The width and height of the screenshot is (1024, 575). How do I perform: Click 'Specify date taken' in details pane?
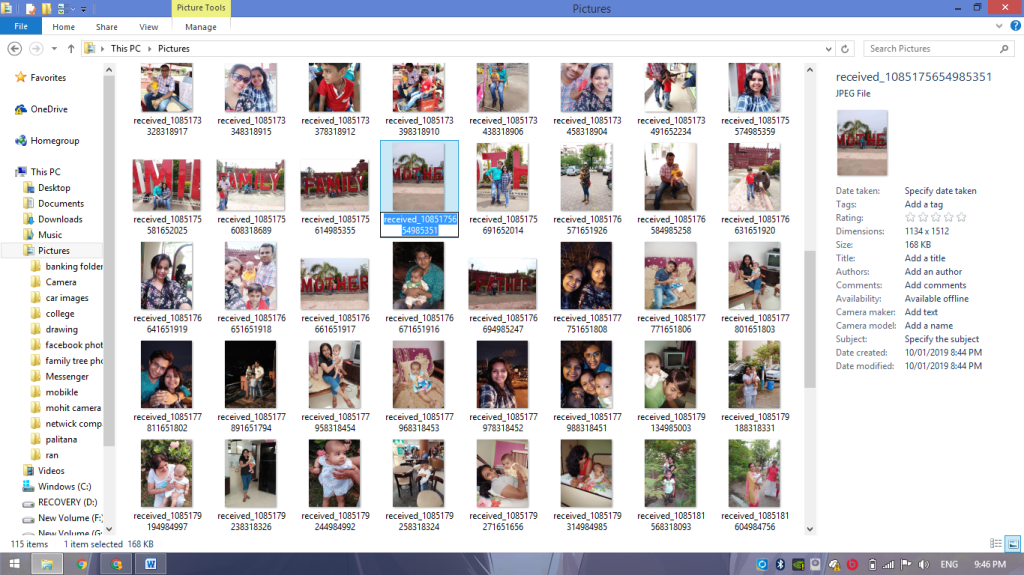[x=940, y=191]
